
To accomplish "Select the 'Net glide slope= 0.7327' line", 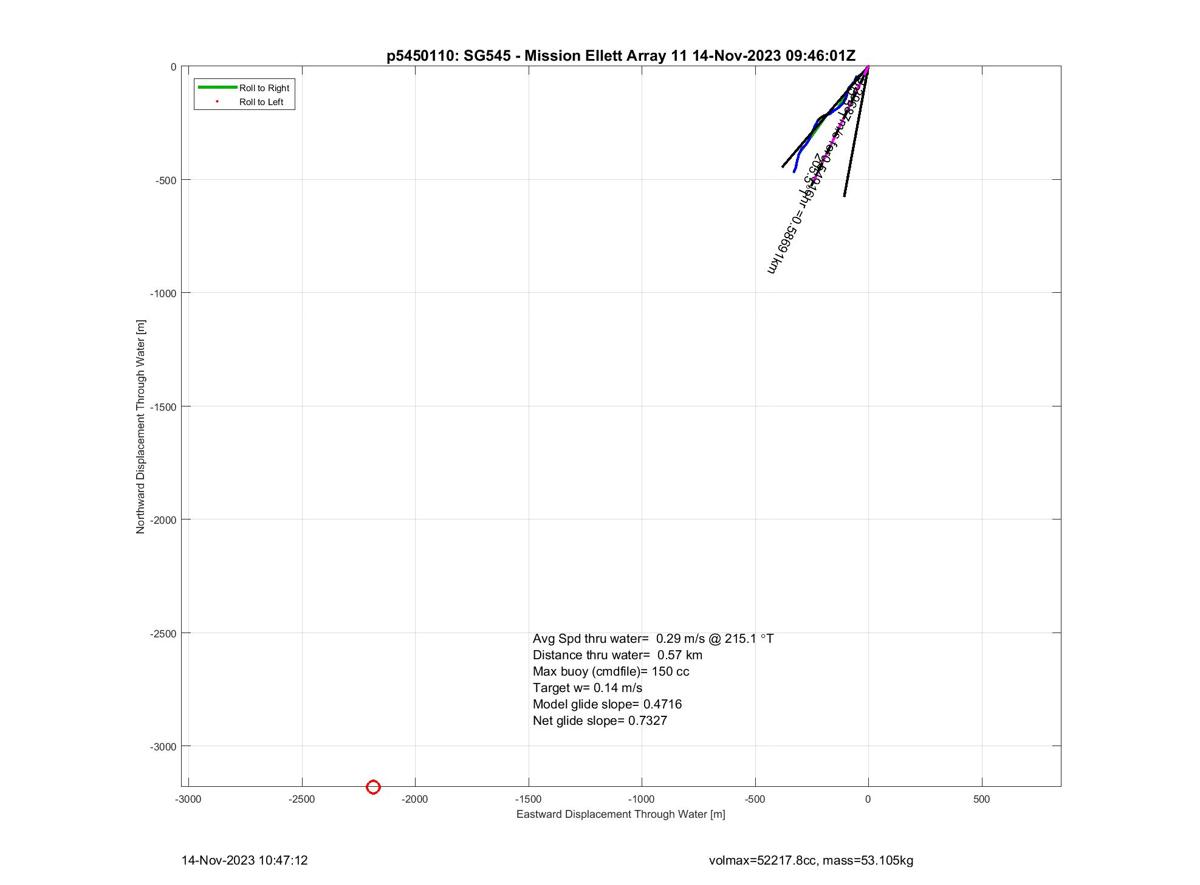I will coord(600,720).
